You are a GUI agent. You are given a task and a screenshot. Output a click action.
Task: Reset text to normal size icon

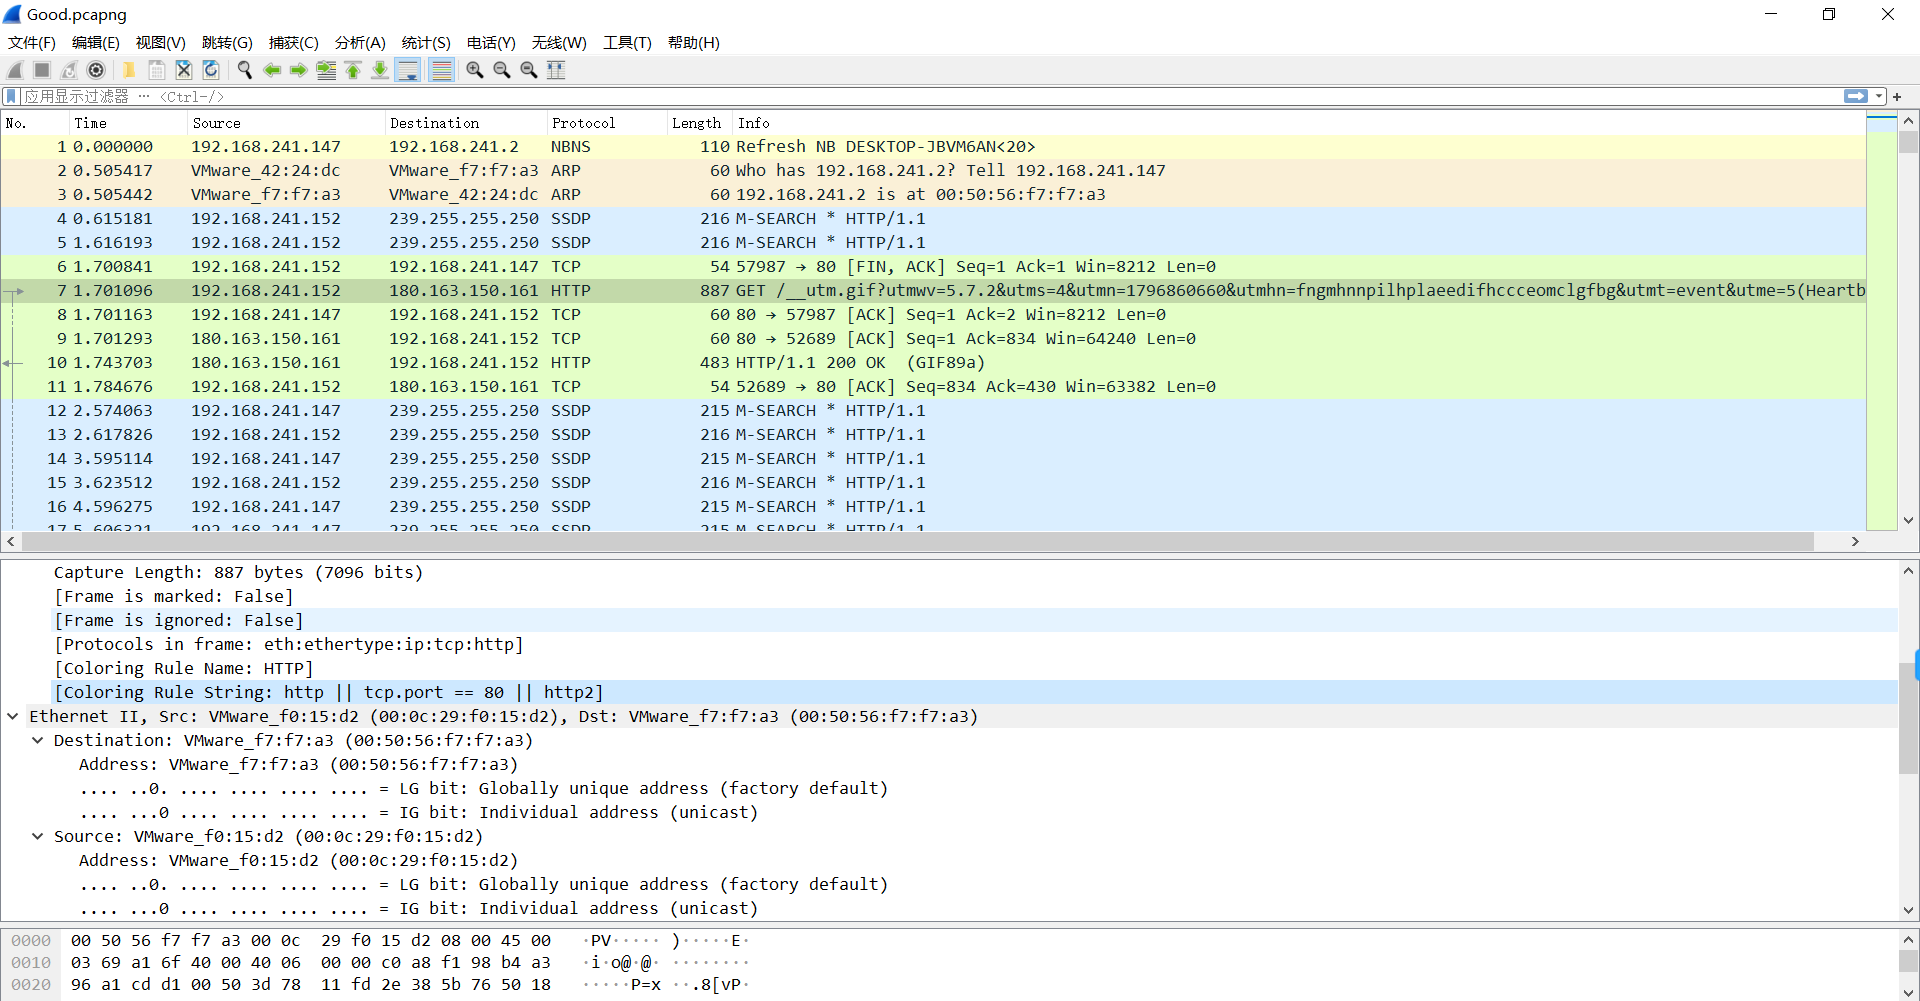pyautogui.click(x=529, y=70)
